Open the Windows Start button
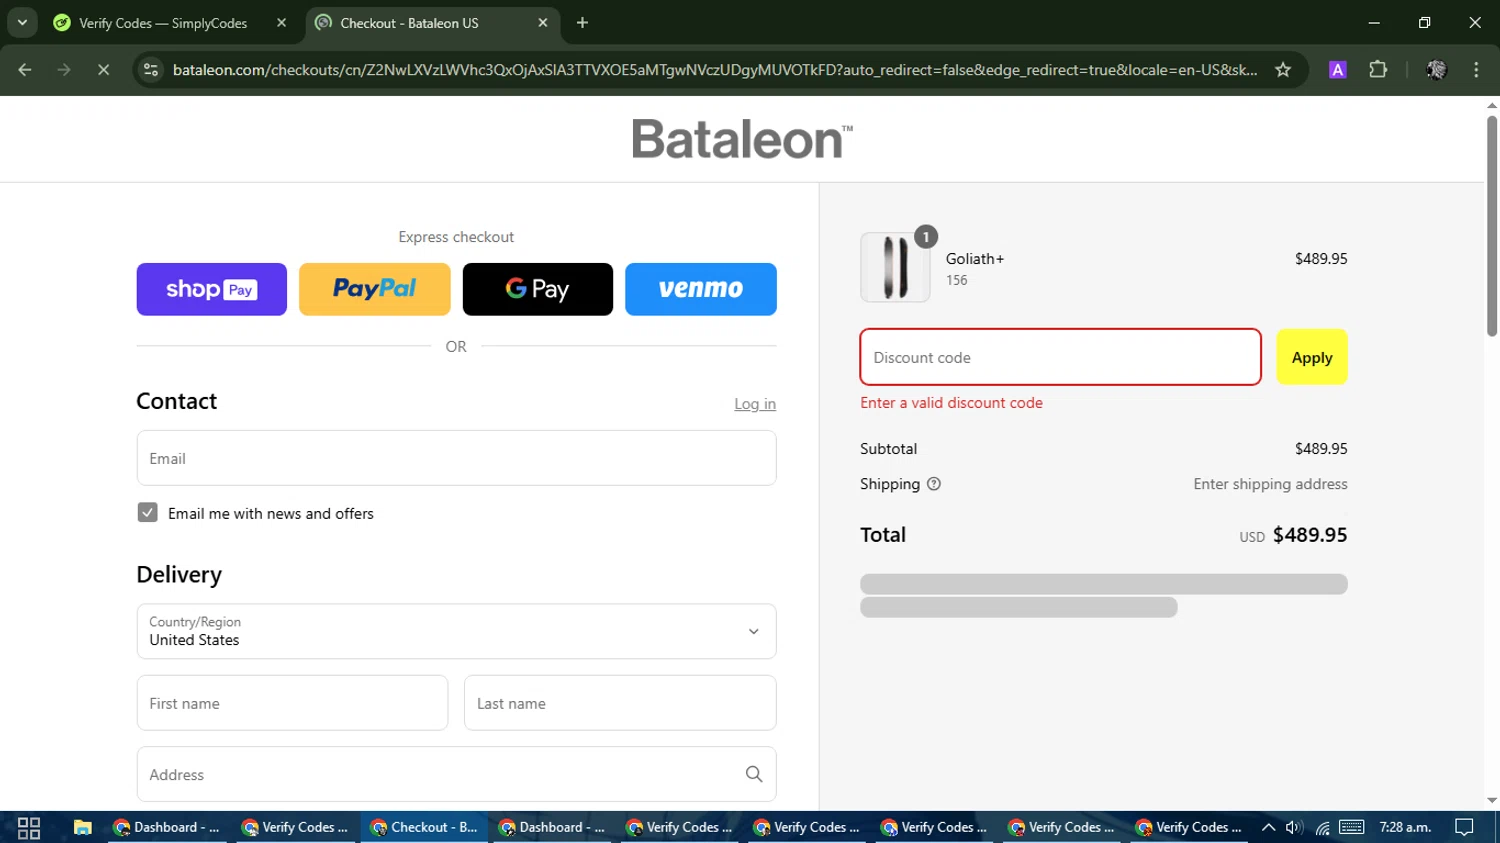This screenshot has width=1500, height=843. (29, 827)
